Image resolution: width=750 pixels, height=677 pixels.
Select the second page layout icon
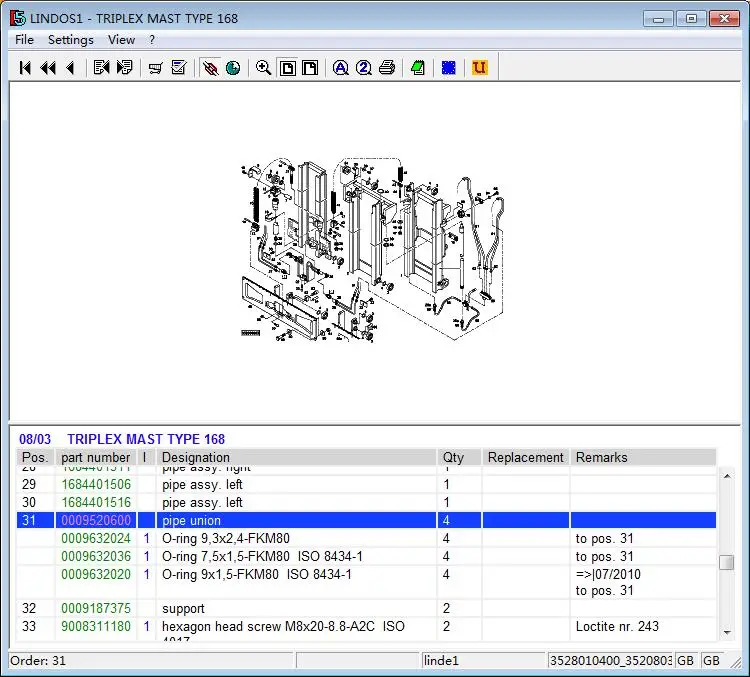click(x=310, y=68)
